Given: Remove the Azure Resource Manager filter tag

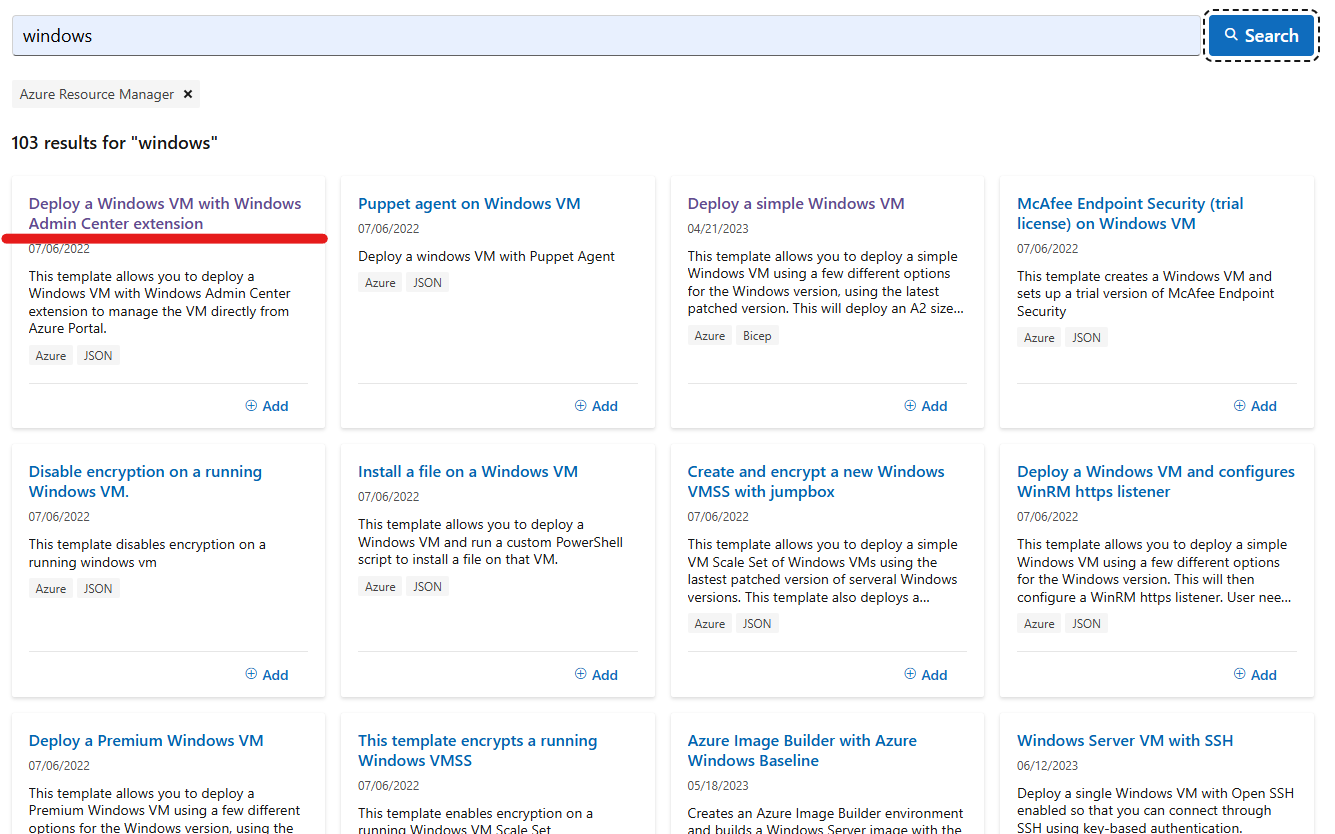Looking at the screenshot, I should [187, 94].
